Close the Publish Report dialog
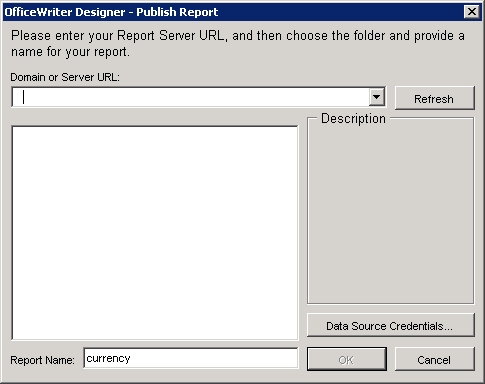Image resolution: width=485 pixels, height=384 pixels. click(472, 12)
